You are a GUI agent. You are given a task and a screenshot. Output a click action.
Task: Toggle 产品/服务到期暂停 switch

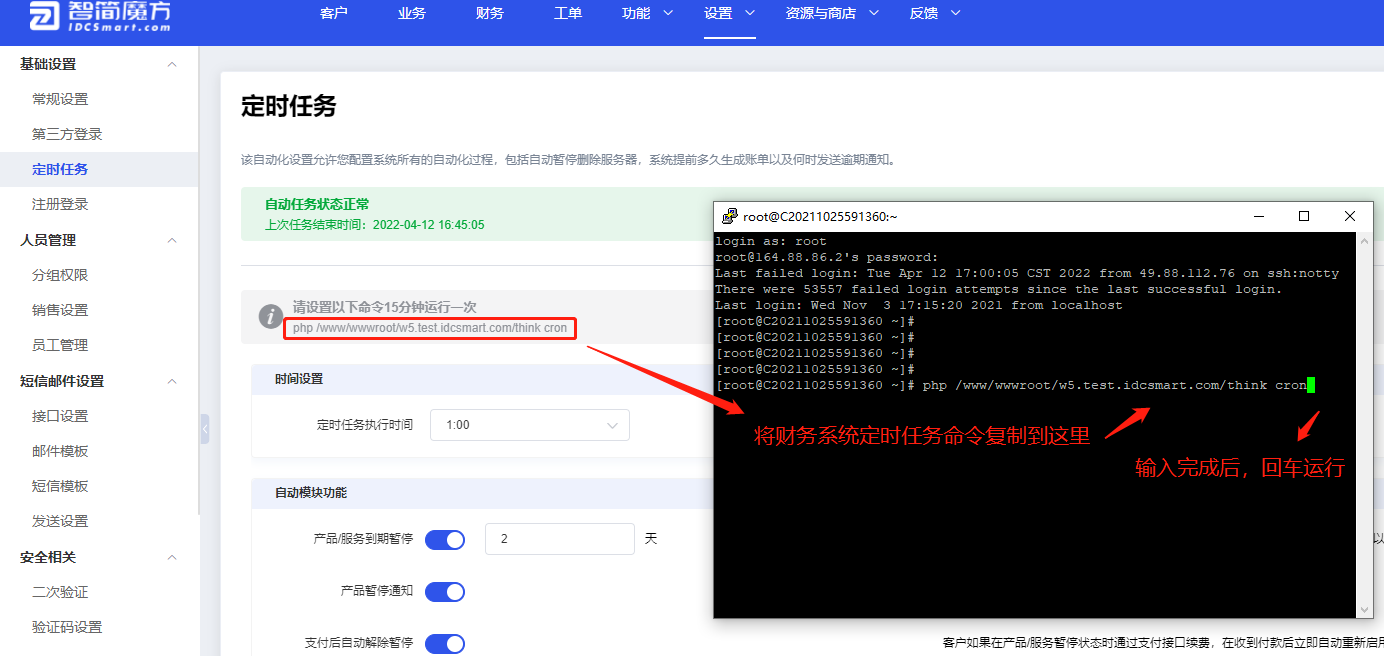coord(445,540)
